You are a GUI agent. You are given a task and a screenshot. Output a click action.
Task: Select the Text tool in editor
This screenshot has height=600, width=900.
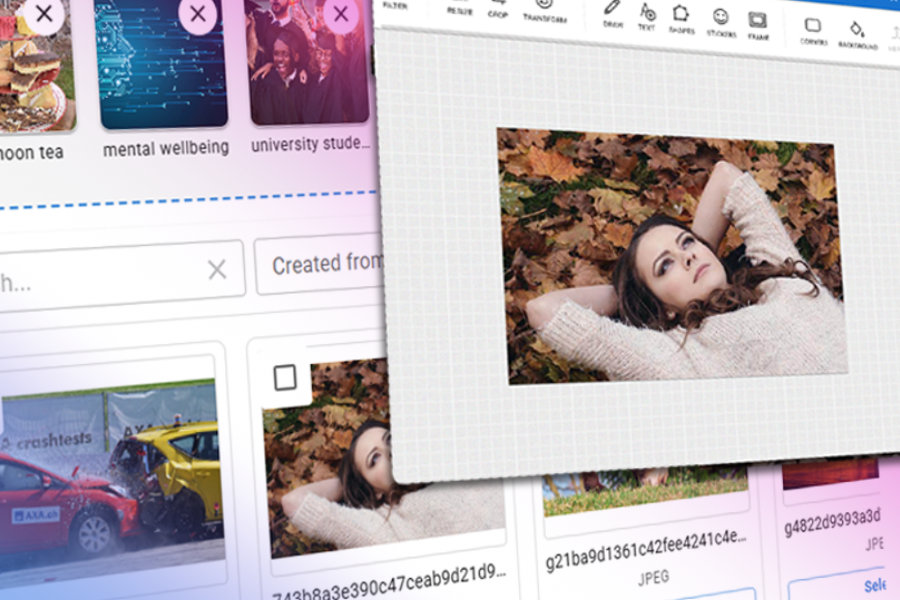point(647,16)
